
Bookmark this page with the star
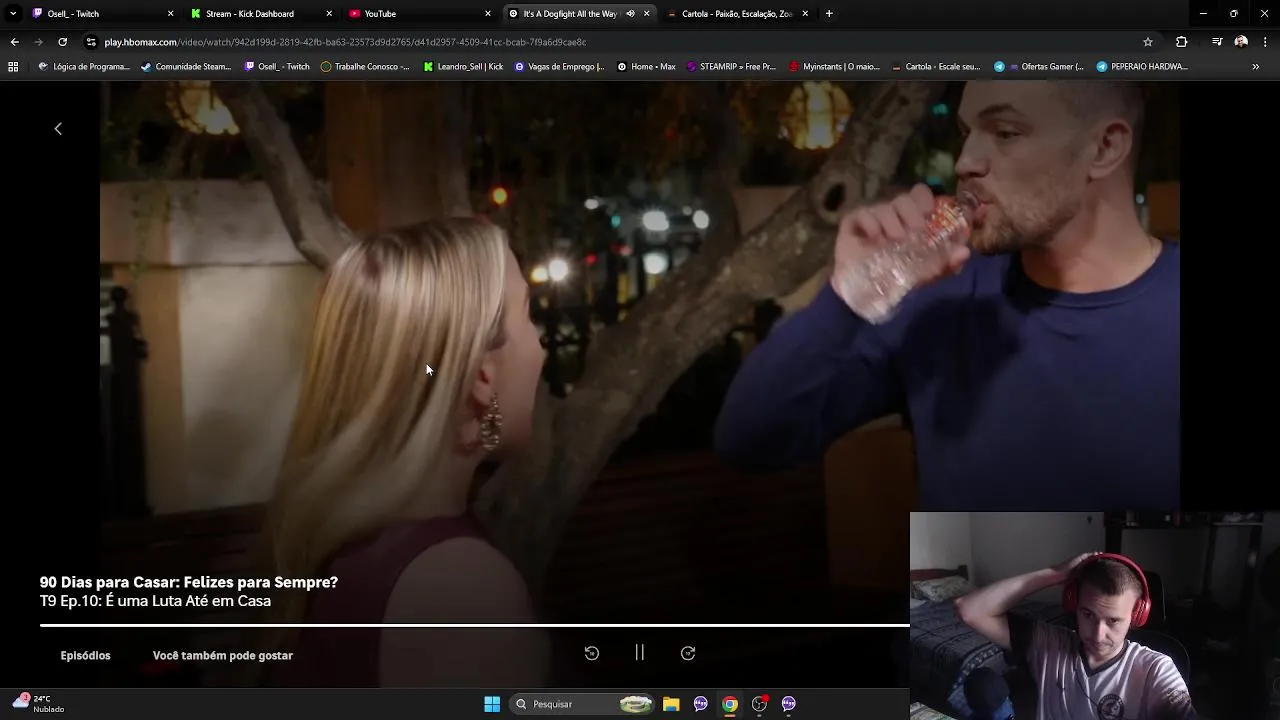coord(1148,42)
